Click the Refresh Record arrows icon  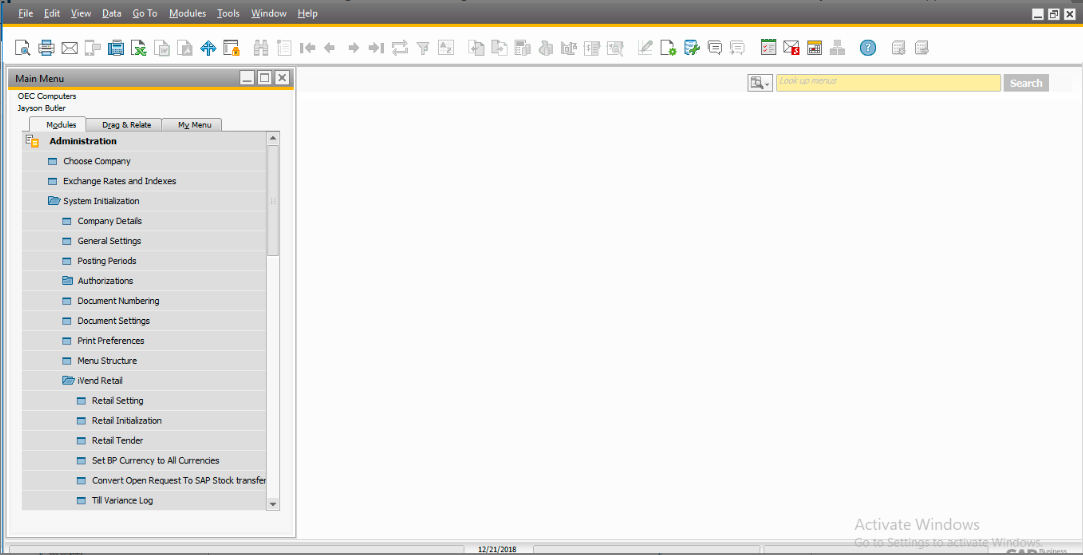(x=400, y=48)
